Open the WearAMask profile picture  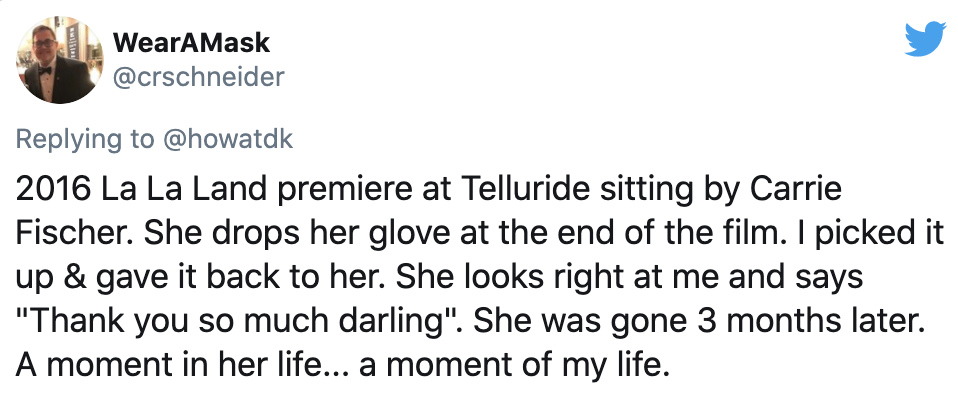coord(60,60)
